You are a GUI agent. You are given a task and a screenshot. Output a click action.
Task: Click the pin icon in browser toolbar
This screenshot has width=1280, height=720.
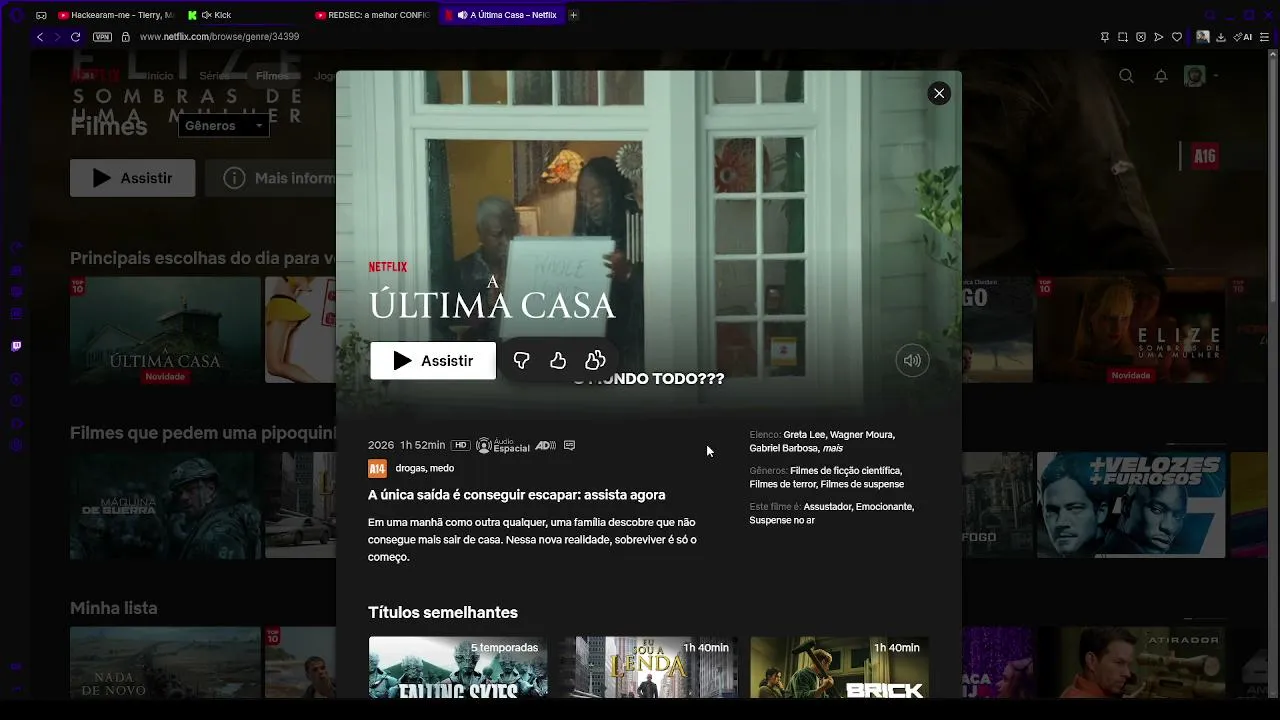1104,37
